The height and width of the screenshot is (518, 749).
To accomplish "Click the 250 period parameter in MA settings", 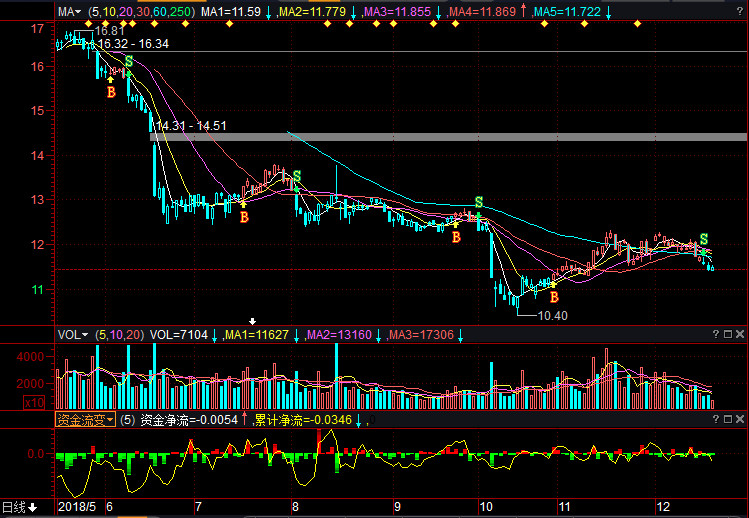I will coord(180,12).
